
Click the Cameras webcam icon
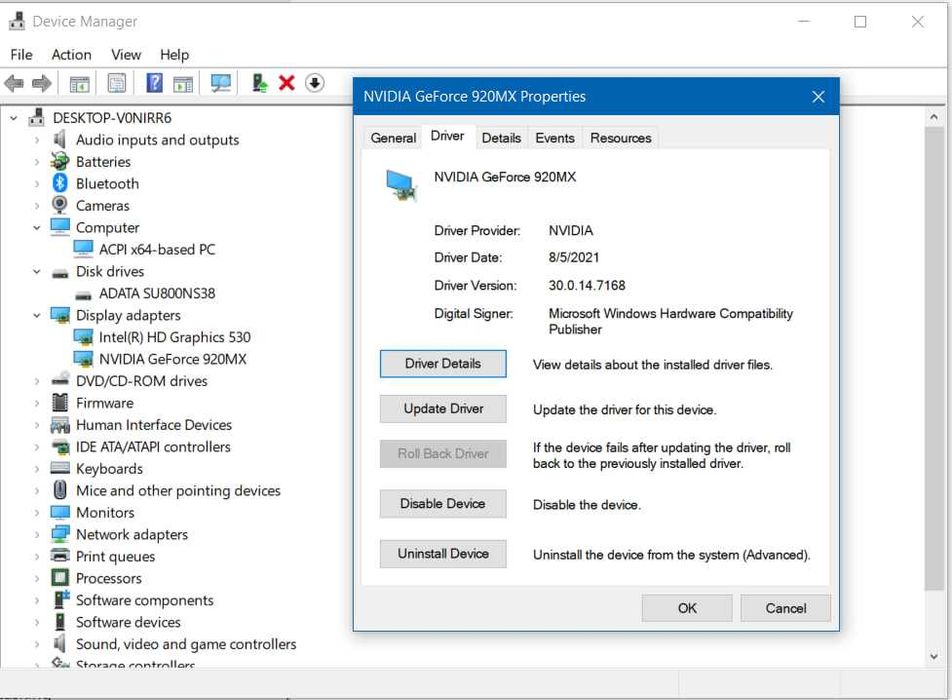pos(60,205)
